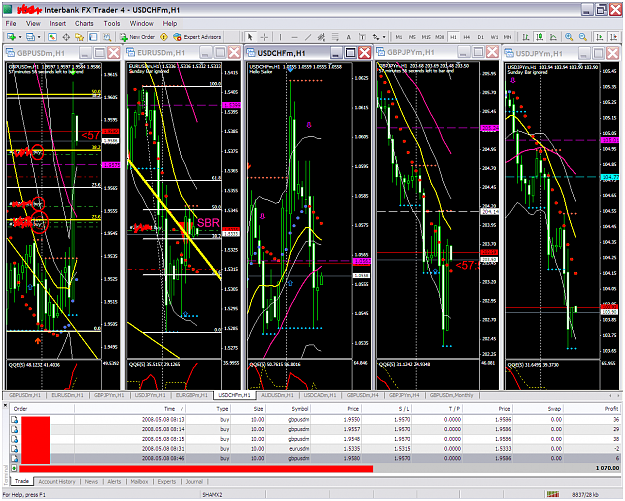Image resolution: width=625 pixels, height=501 pixels.
Task: Expand the Profiles dropdown arrow
Action: tap(39, 37)
